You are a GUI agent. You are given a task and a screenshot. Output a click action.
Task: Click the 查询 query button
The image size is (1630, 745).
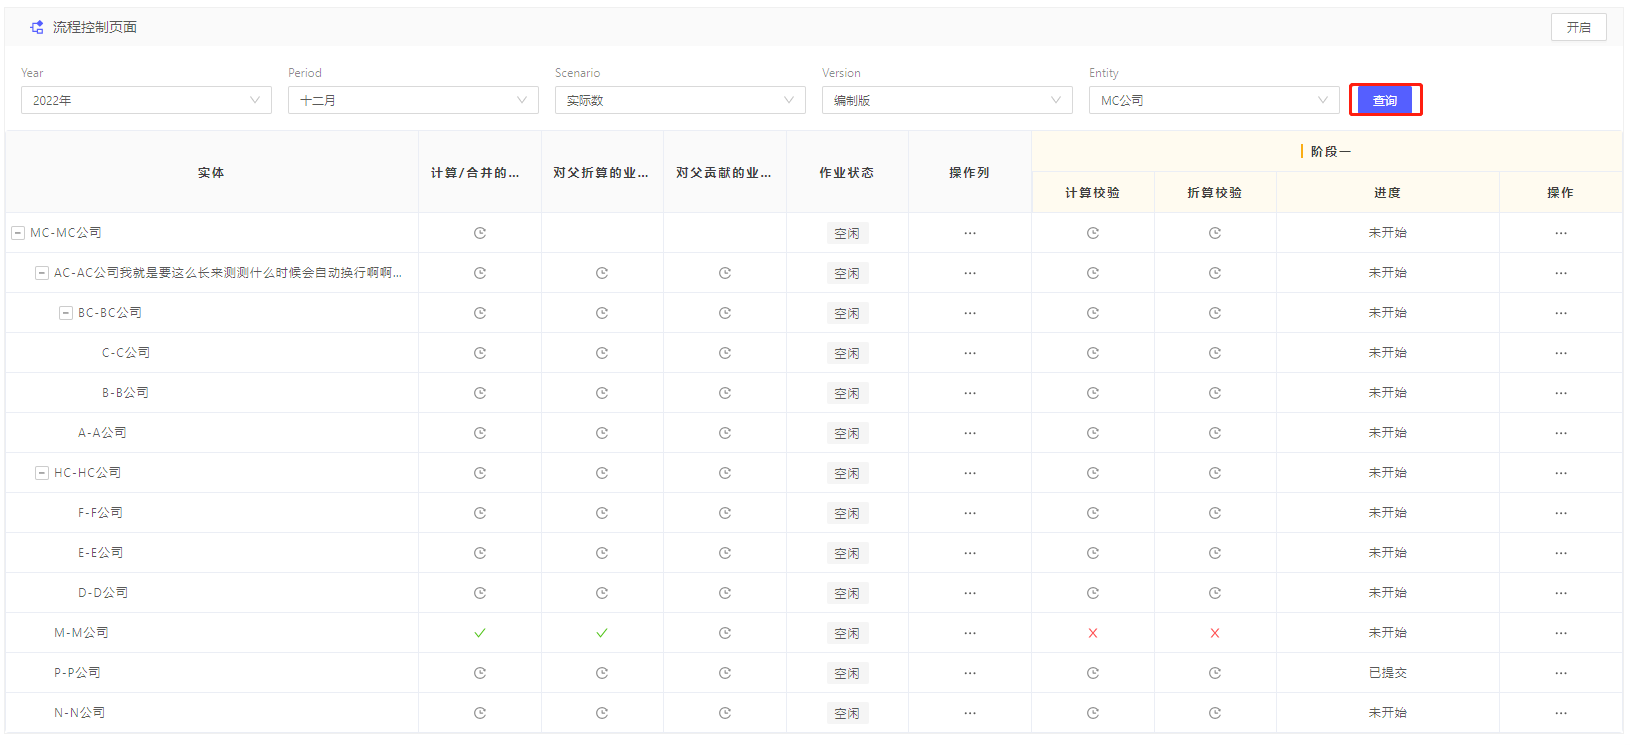pyautogui.click(x=1385, y=100)
